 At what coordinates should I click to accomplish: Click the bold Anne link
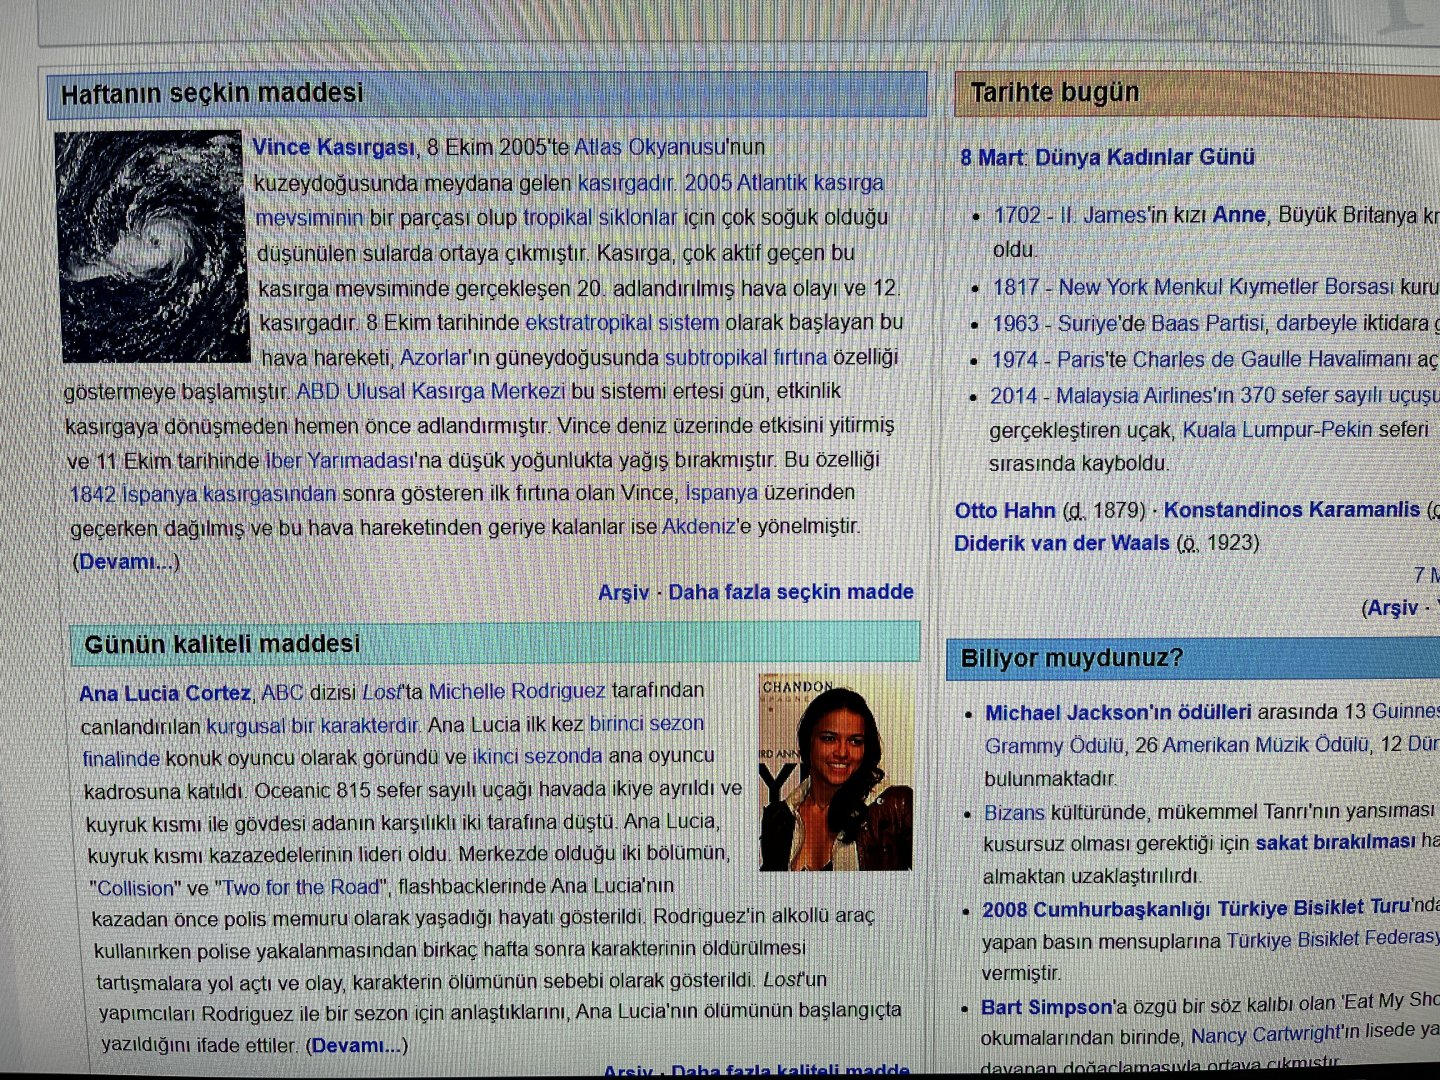(x=1239, y=215)
